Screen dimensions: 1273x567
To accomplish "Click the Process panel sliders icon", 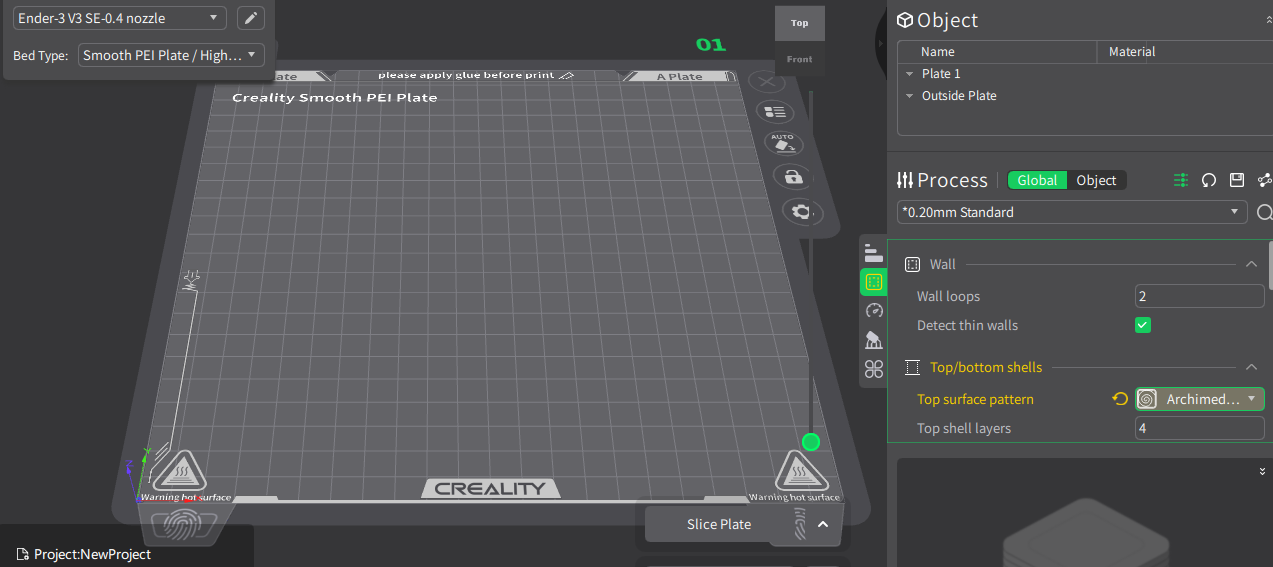I will [905, 180].
